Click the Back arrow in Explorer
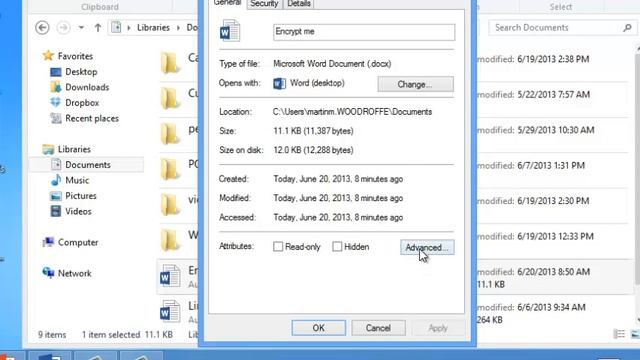 point(42,28)
